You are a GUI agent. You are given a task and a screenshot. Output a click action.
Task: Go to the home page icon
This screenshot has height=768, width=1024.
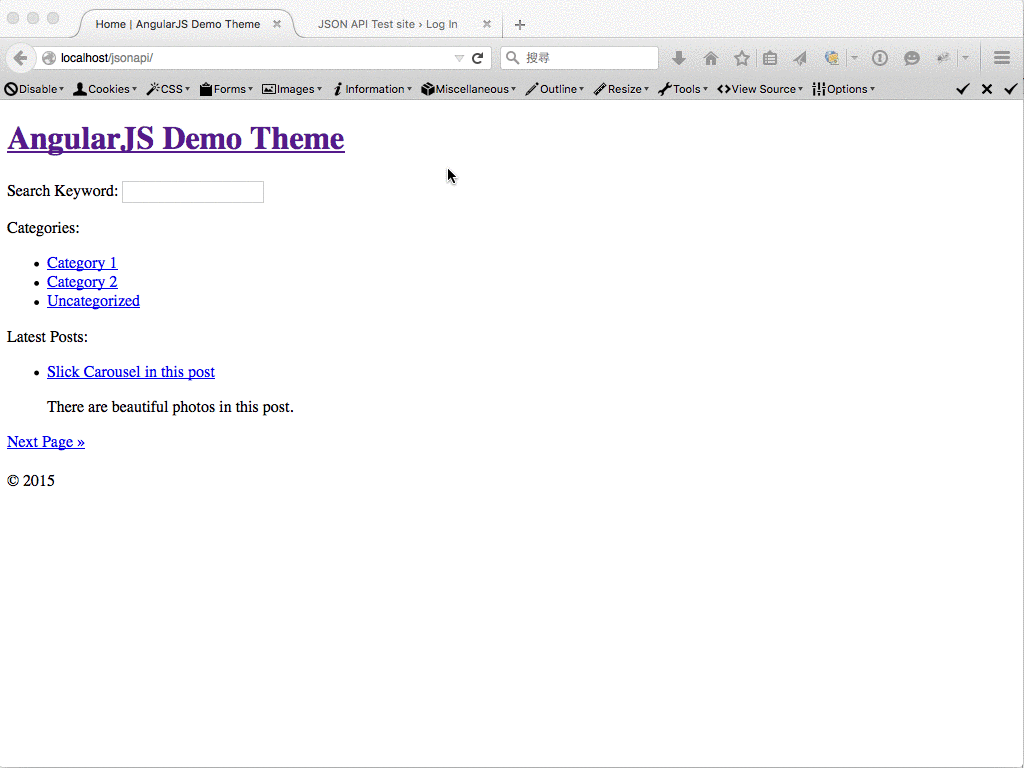(x=711, y=58)
